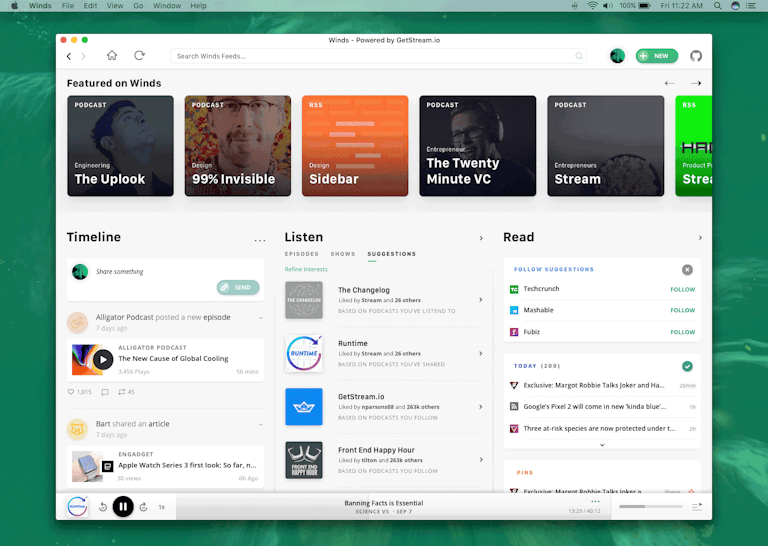
Task: Open the macOS volume menu icon
Action: [608, 6]
